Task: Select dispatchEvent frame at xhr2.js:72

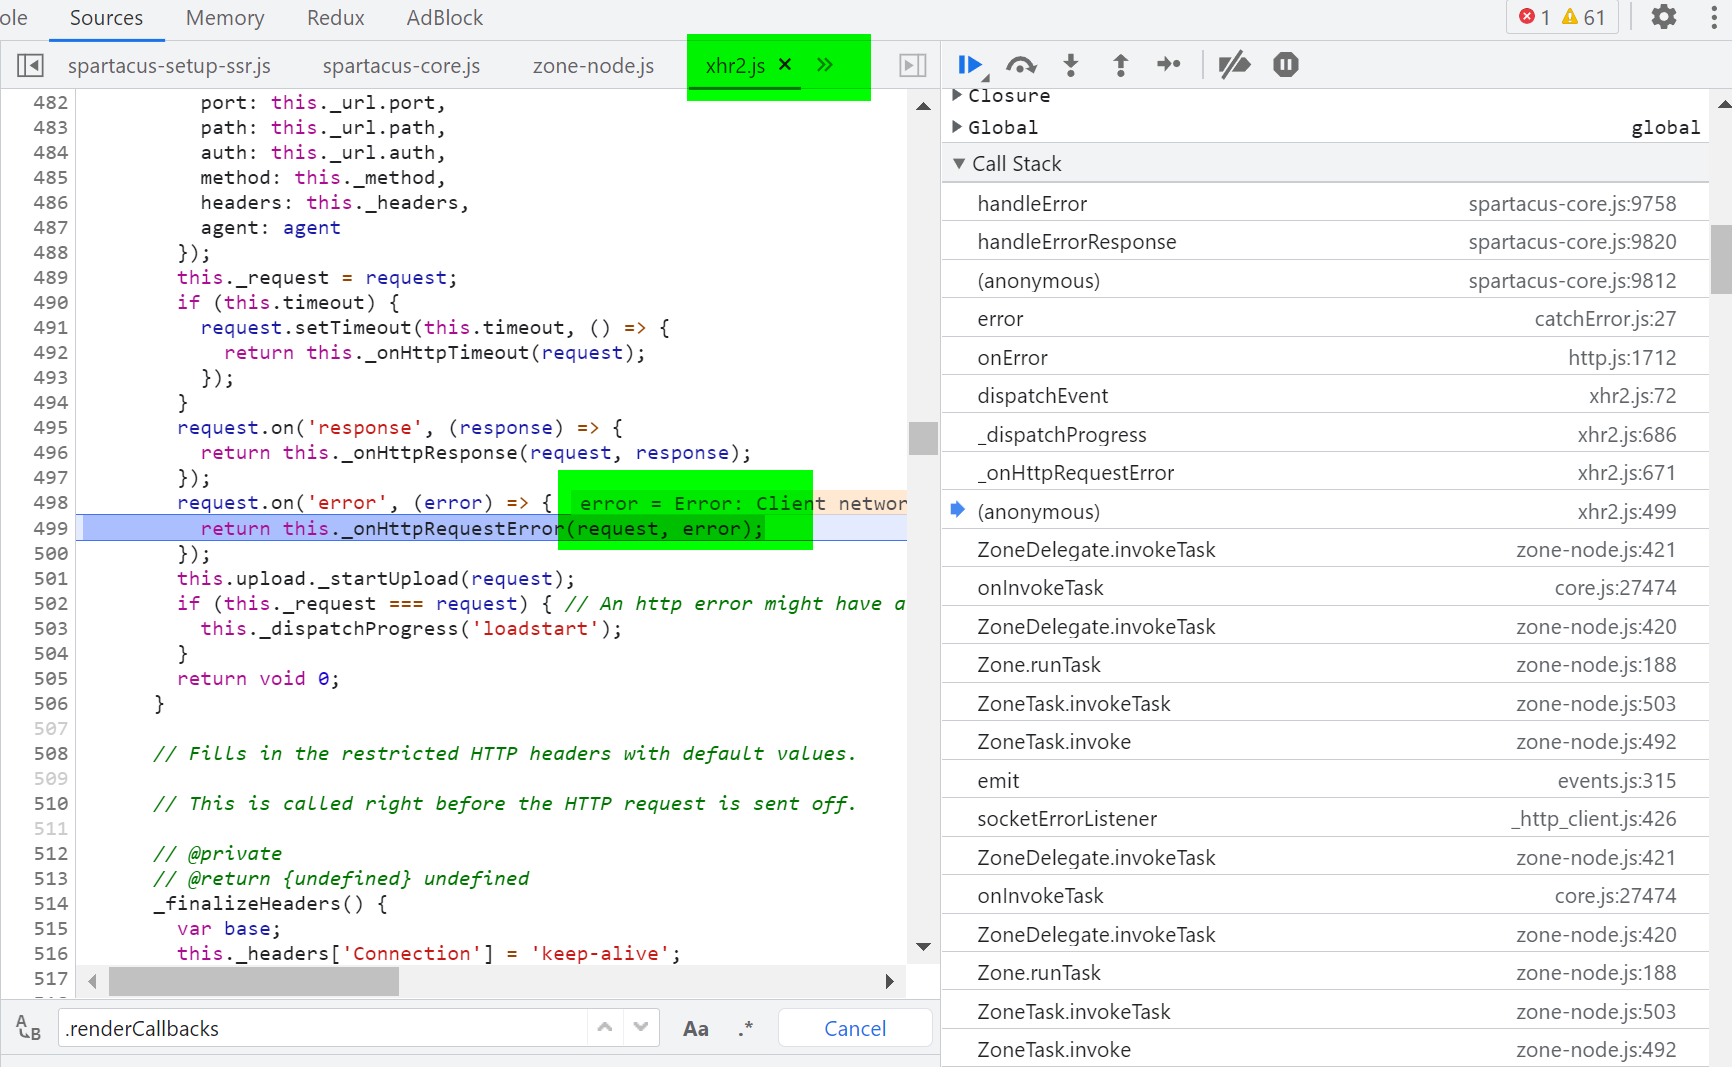Action: pos(1325,396)
